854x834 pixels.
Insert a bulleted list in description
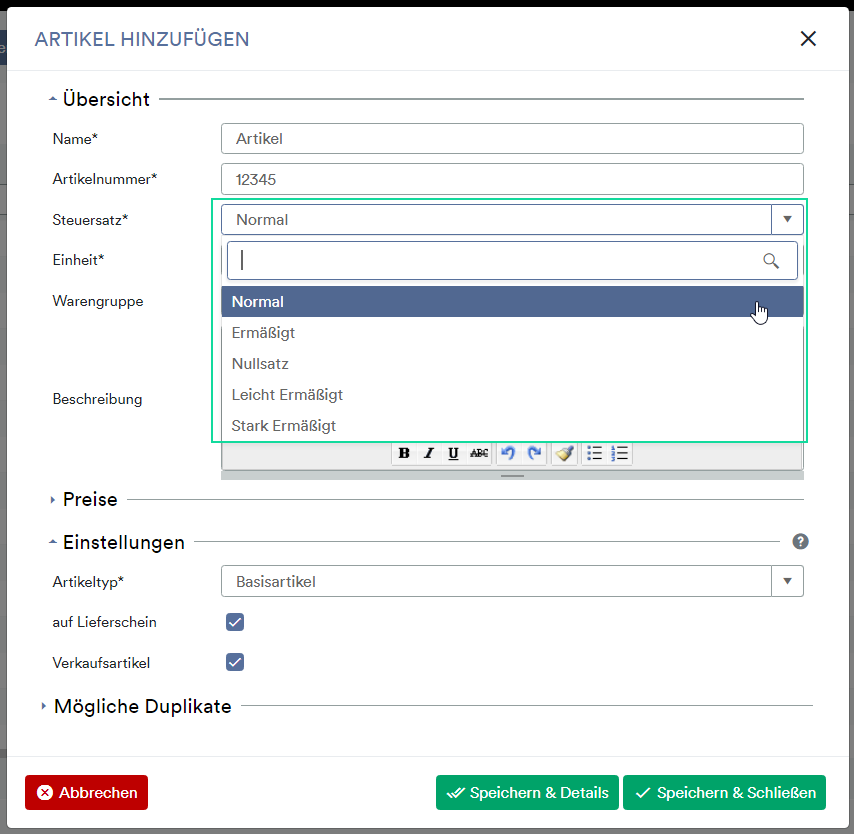point(594,453)
